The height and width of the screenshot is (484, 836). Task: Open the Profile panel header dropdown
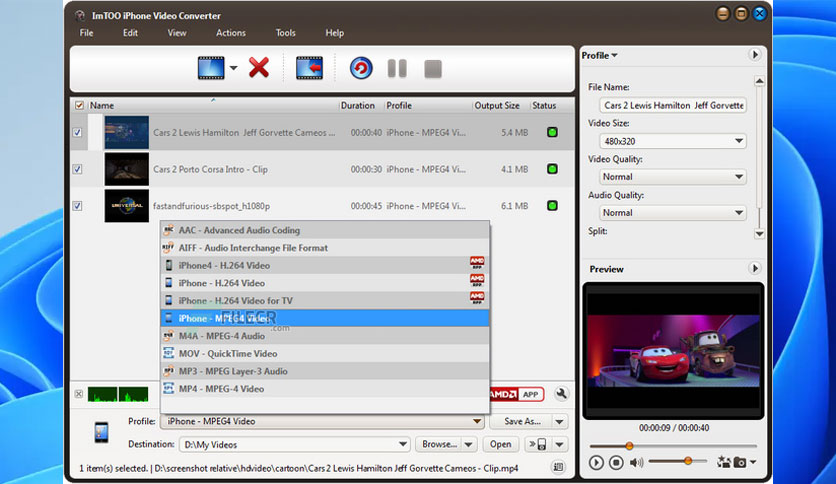pos(599,55)
